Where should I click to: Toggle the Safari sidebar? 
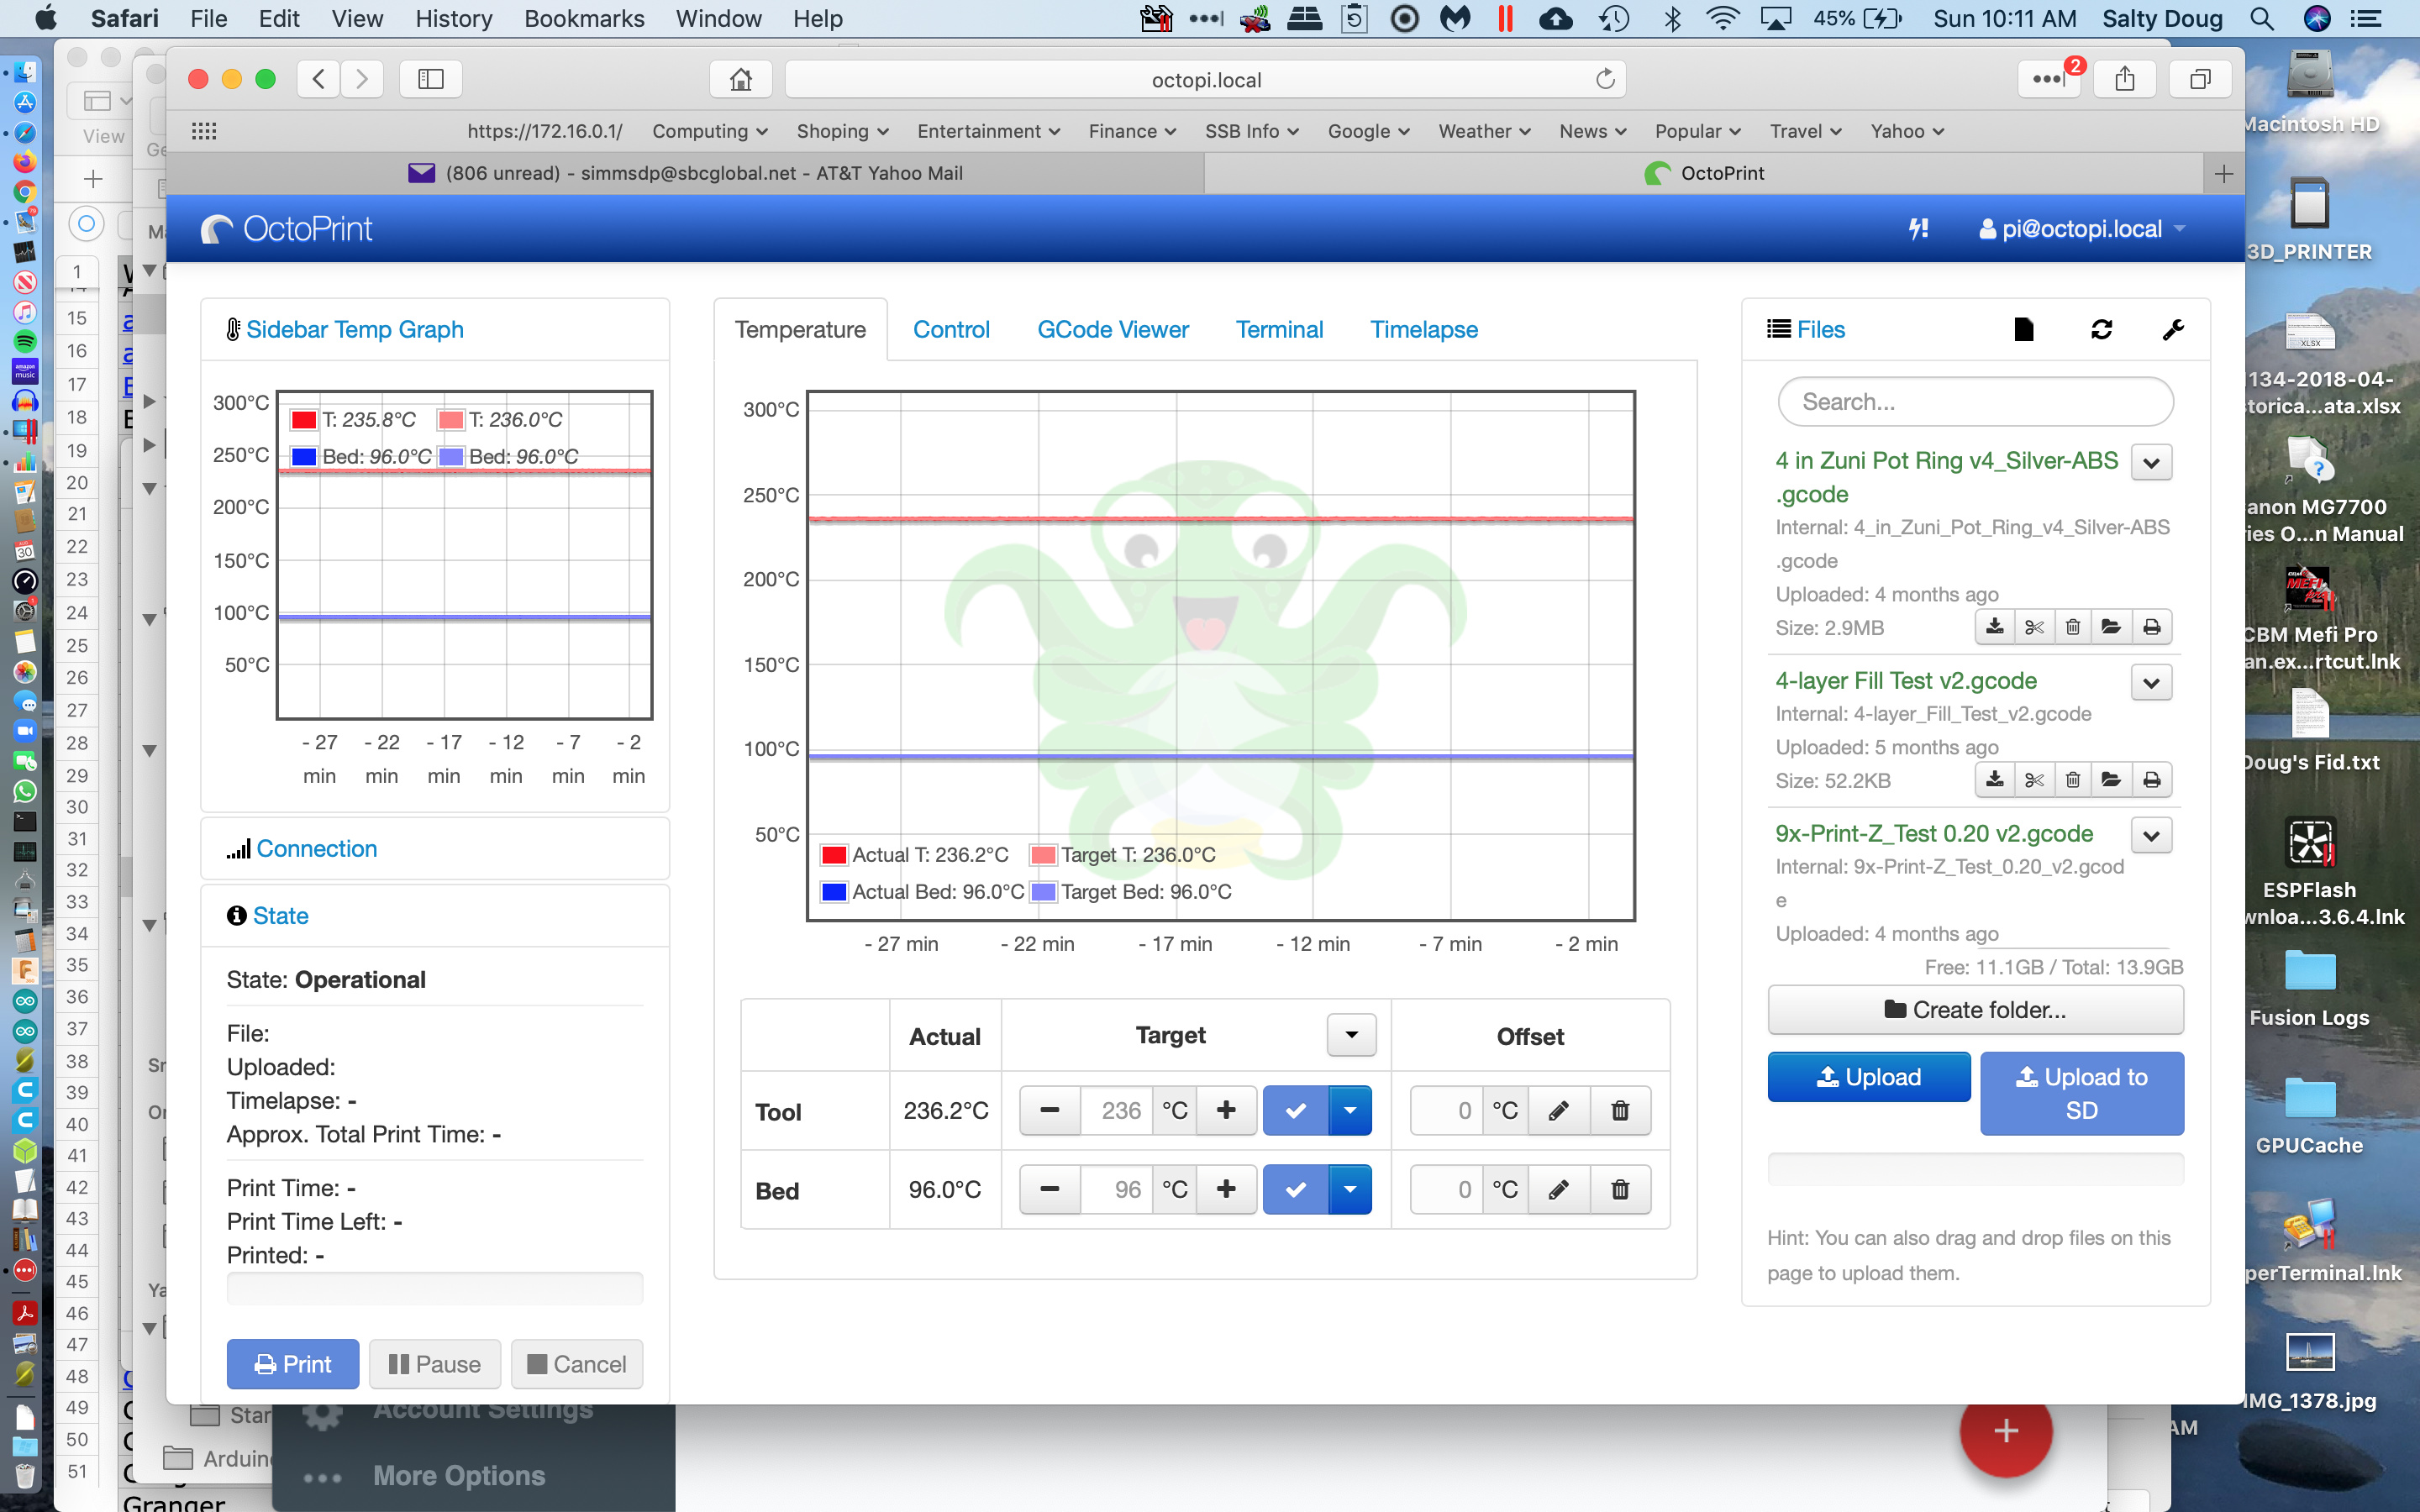tap(429, 79)
